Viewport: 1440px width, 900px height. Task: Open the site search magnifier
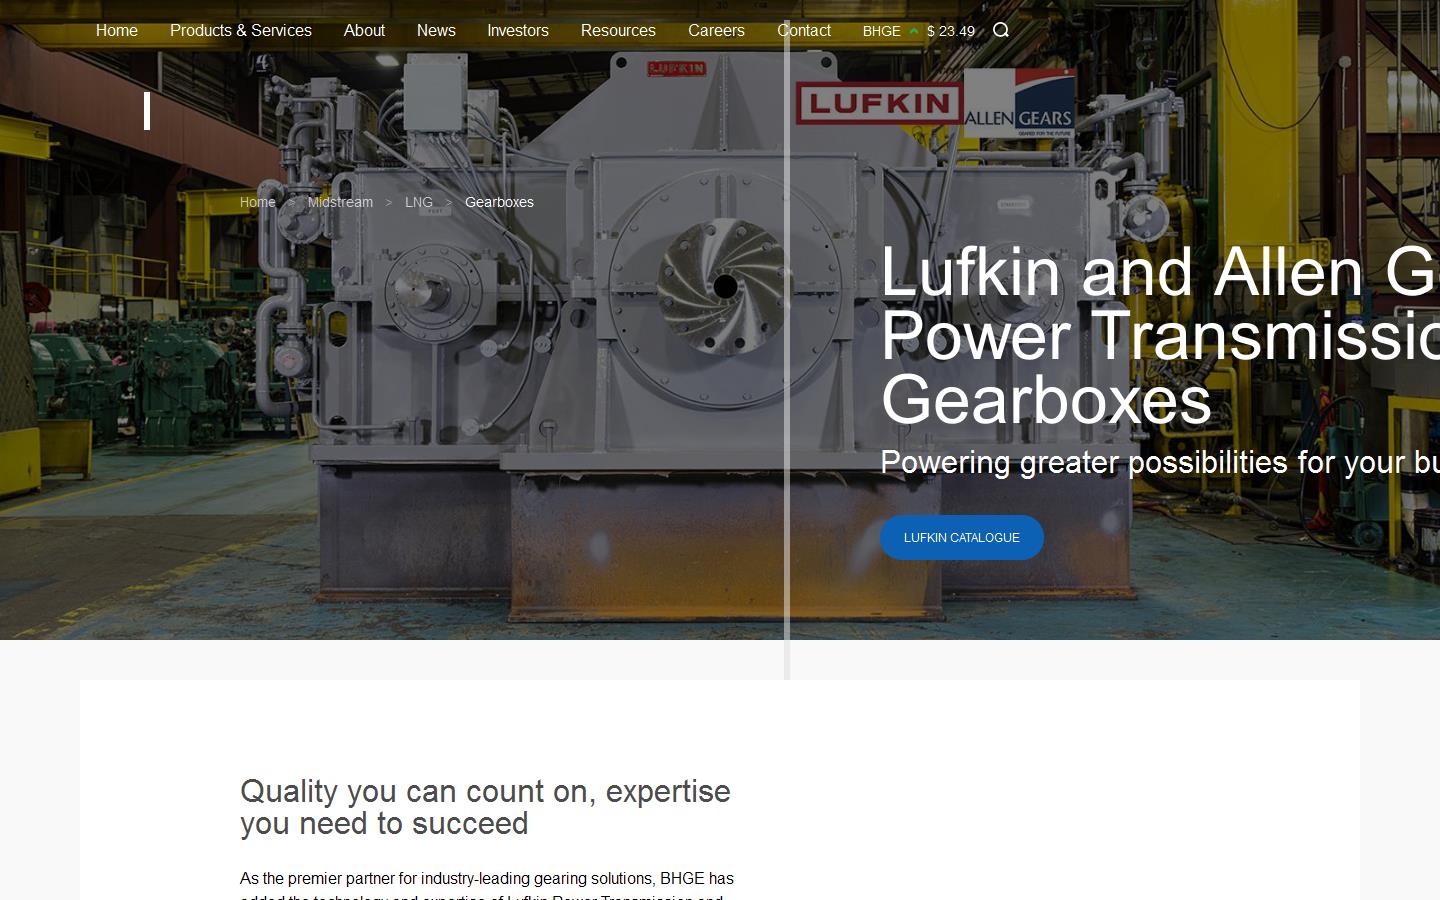tap(1001, 31)
